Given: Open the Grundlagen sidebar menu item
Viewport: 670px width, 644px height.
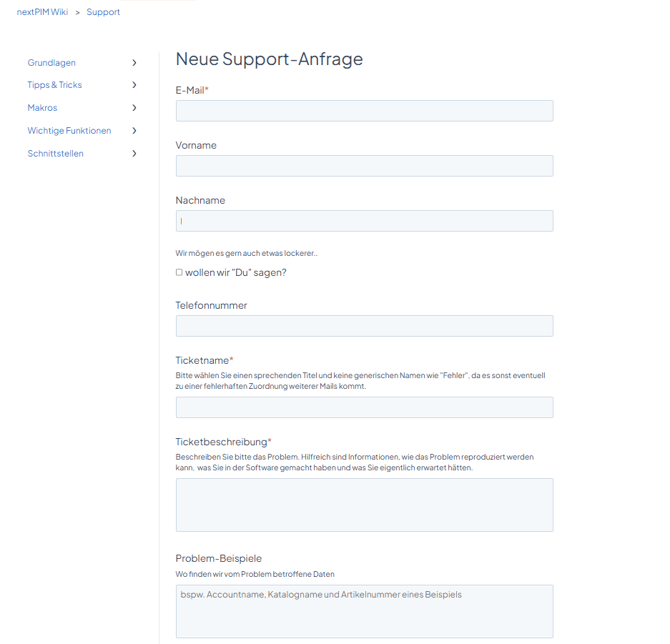Looking at the screenshot, I should (x=52, y=63).
